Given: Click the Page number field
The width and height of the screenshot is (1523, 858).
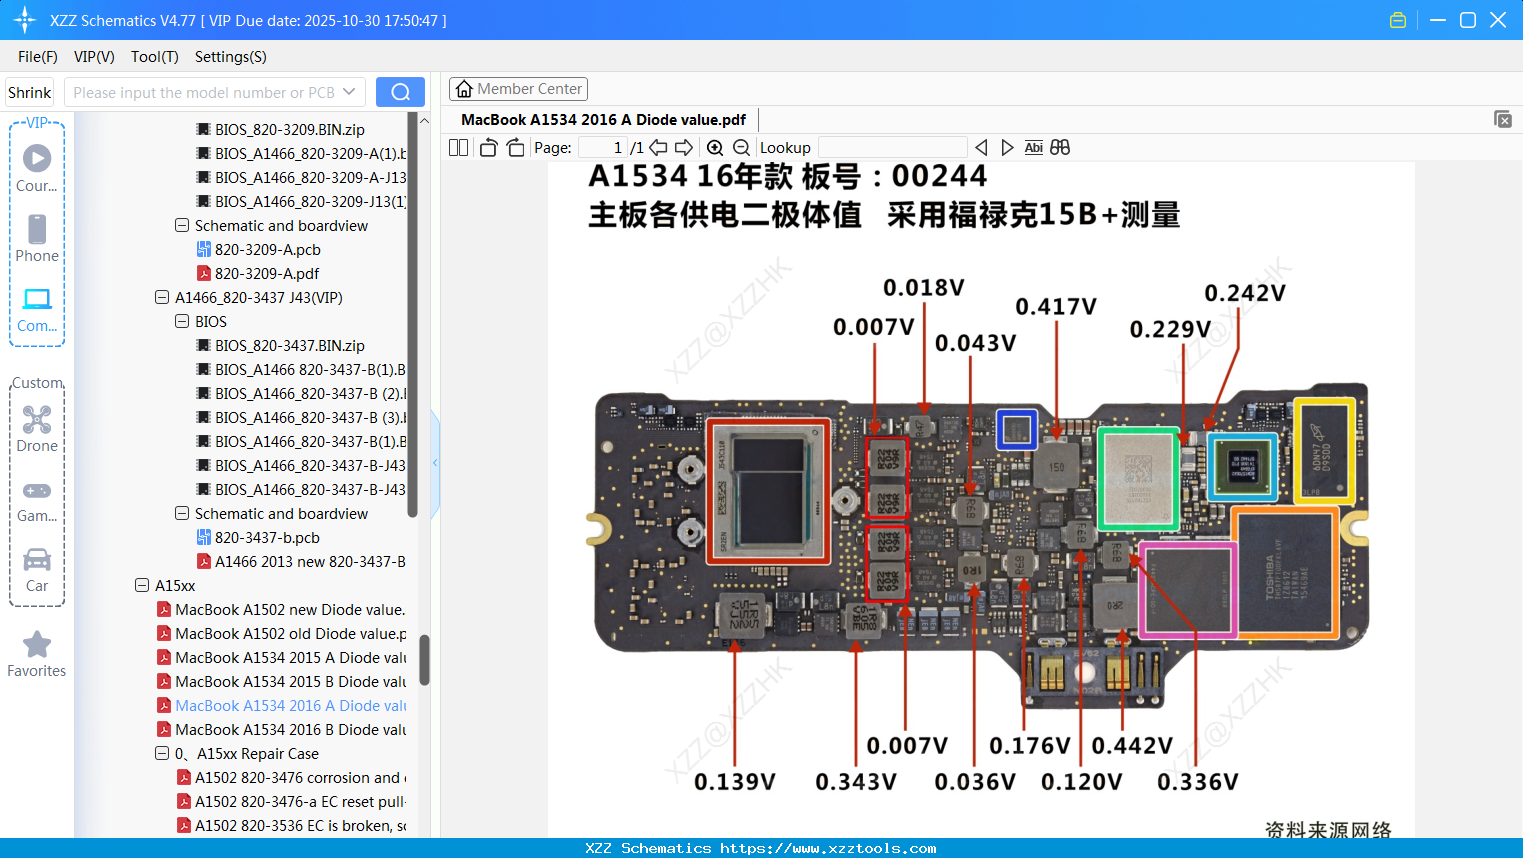Looking at the screenshot, I should click(603, 147).
